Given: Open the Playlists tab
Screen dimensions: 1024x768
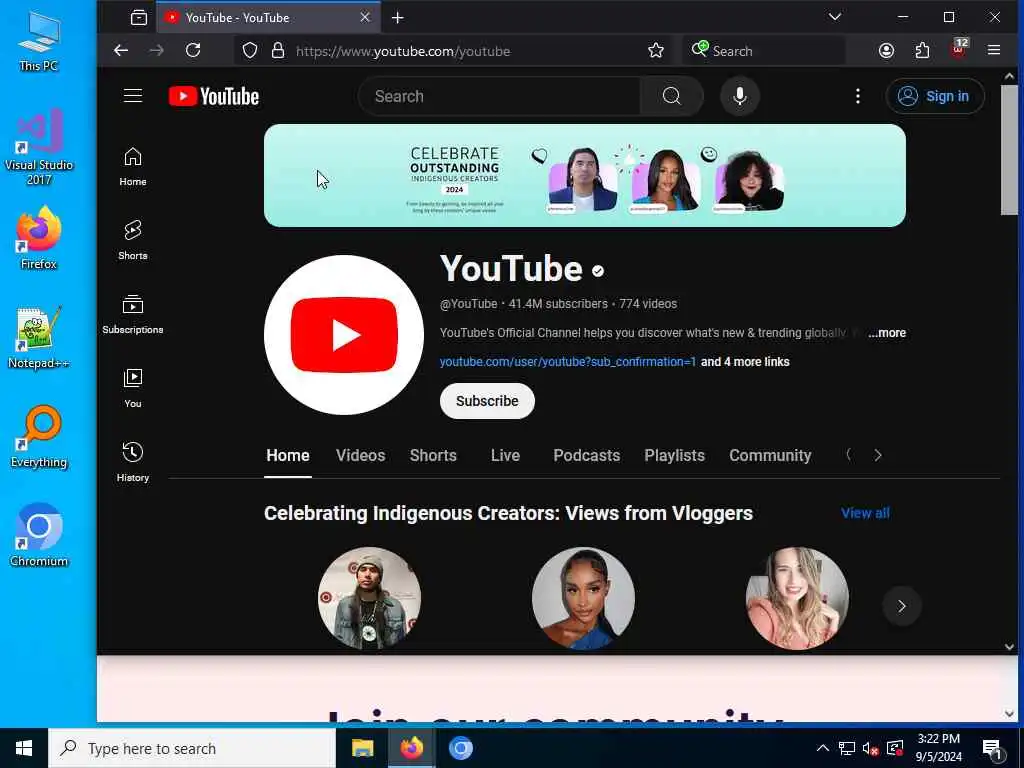Looking at the screenshot, I should 675,455.
